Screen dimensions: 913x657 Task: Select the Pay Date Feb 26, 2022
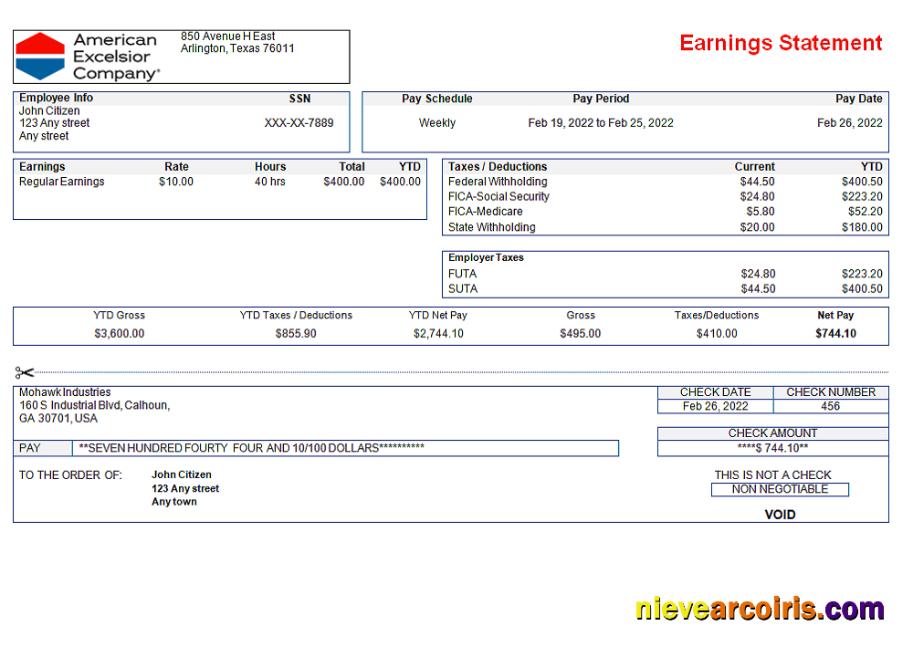(849, 123)
